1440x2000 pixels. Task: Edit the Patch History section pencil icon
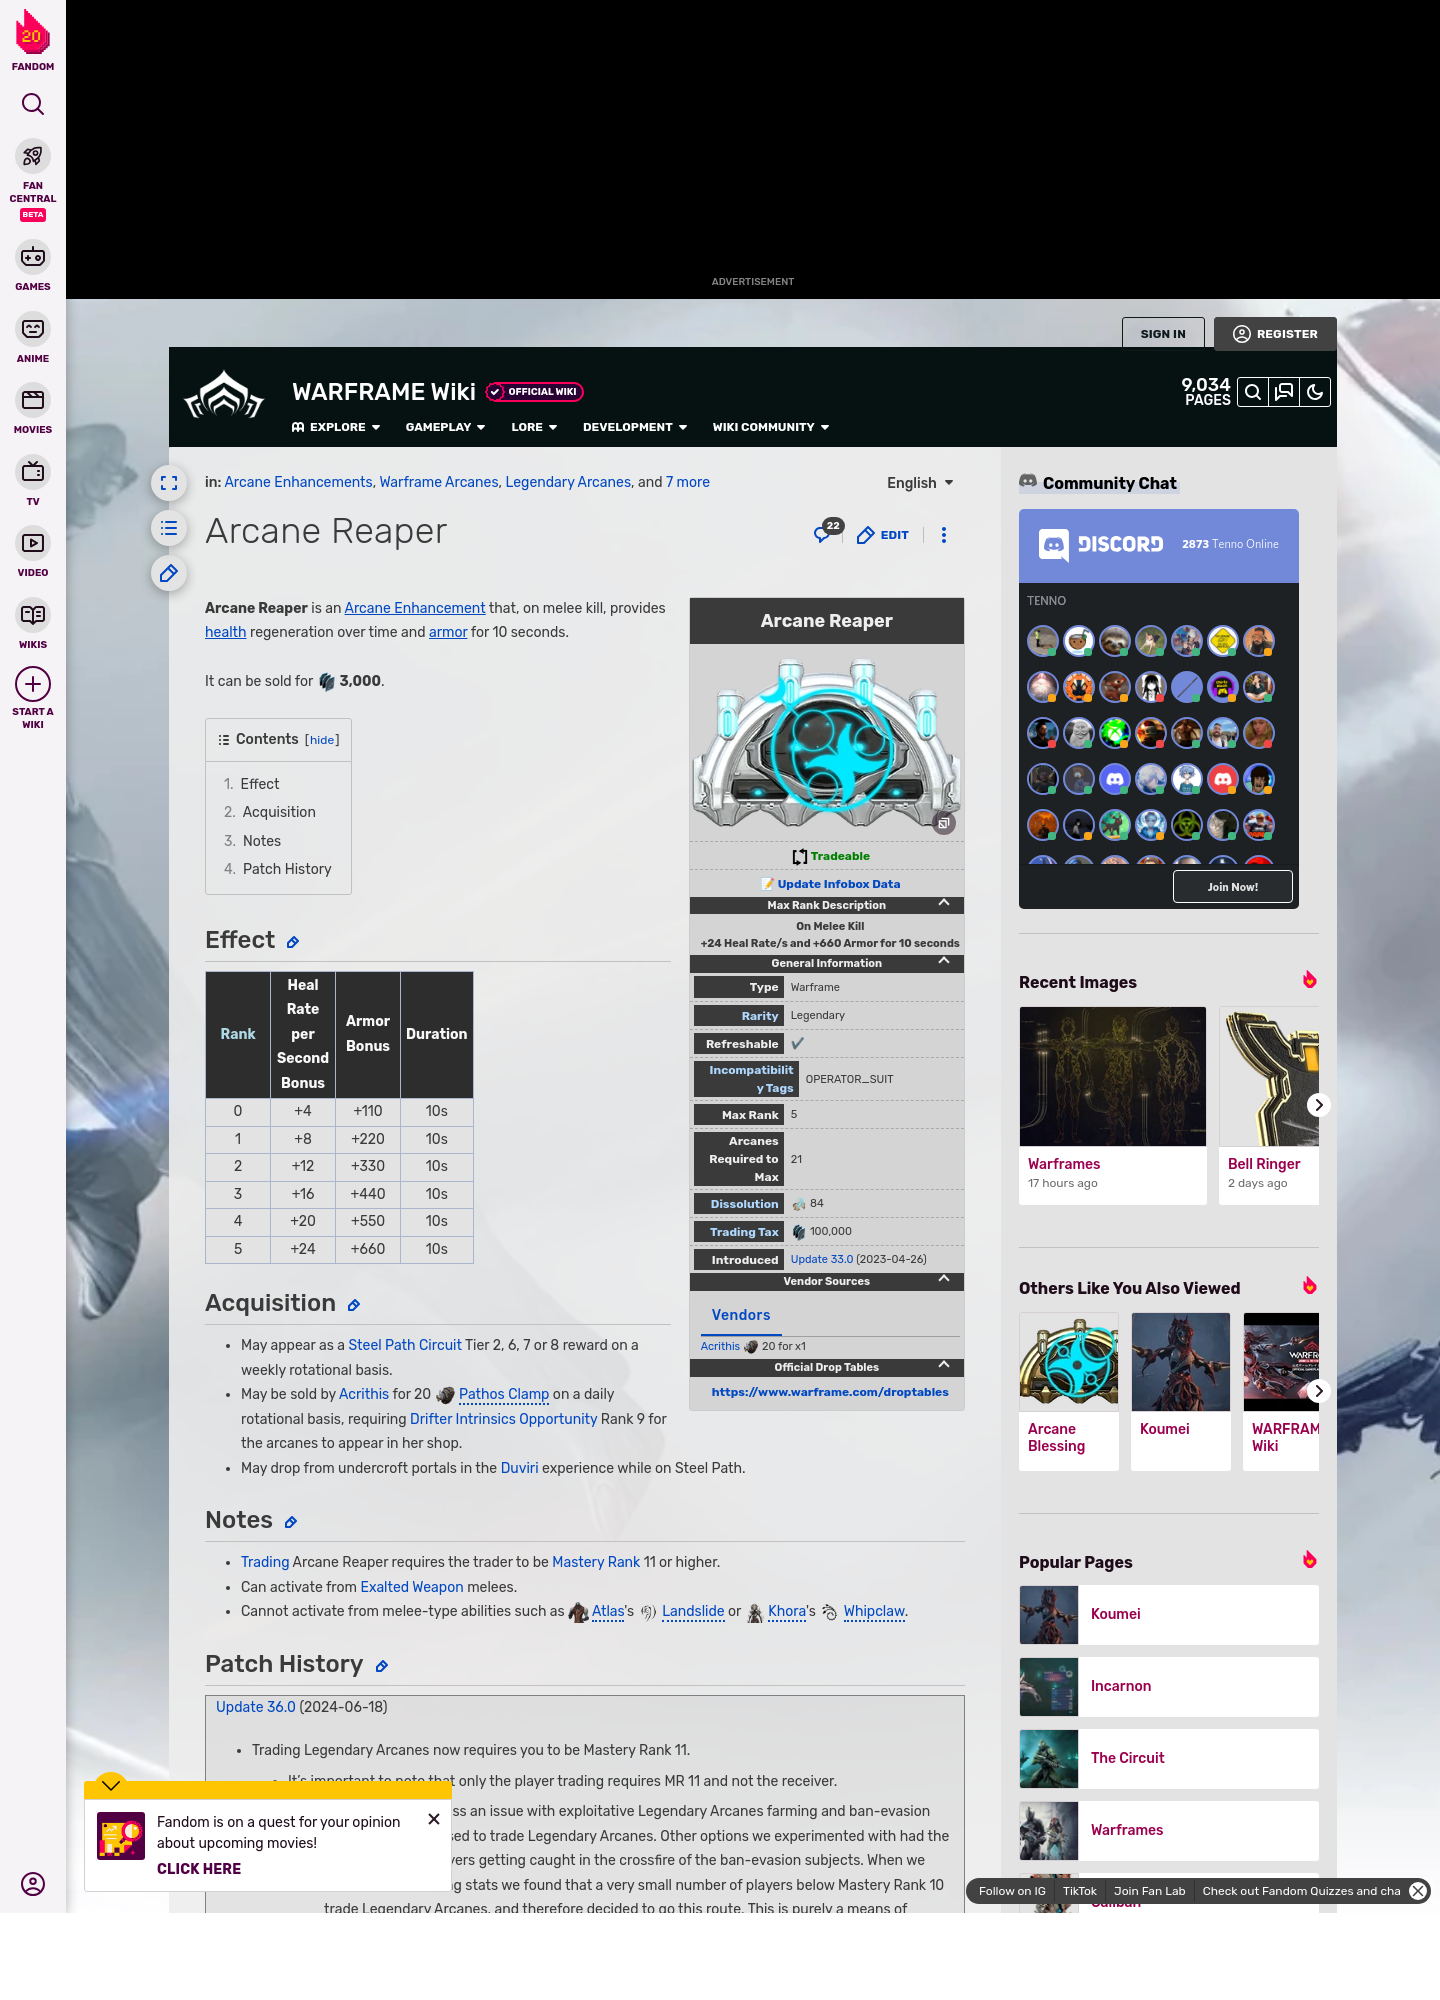click(382, 1666)
